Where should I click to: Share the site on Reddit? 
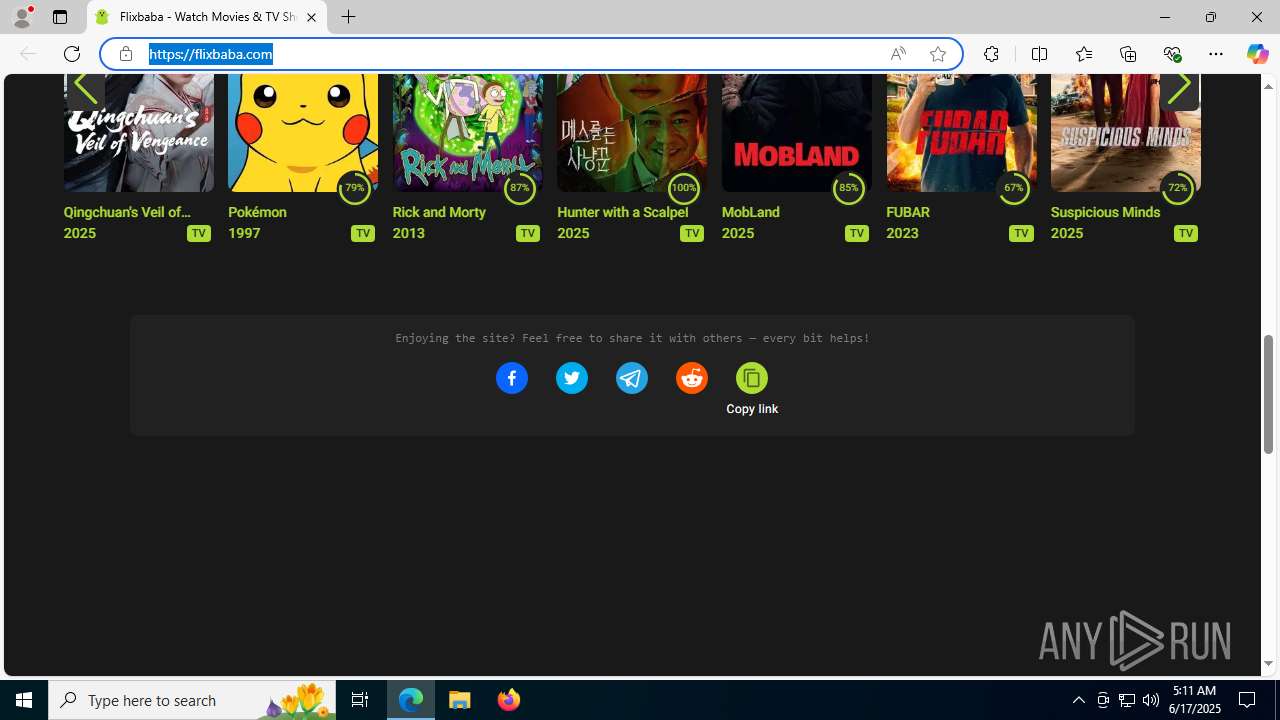692,378
